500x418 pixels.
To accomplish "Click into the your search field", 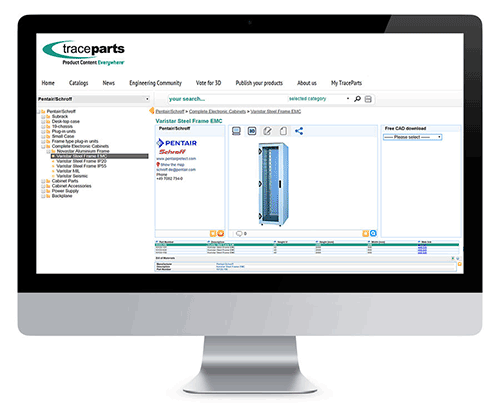I will coord(227,99).
